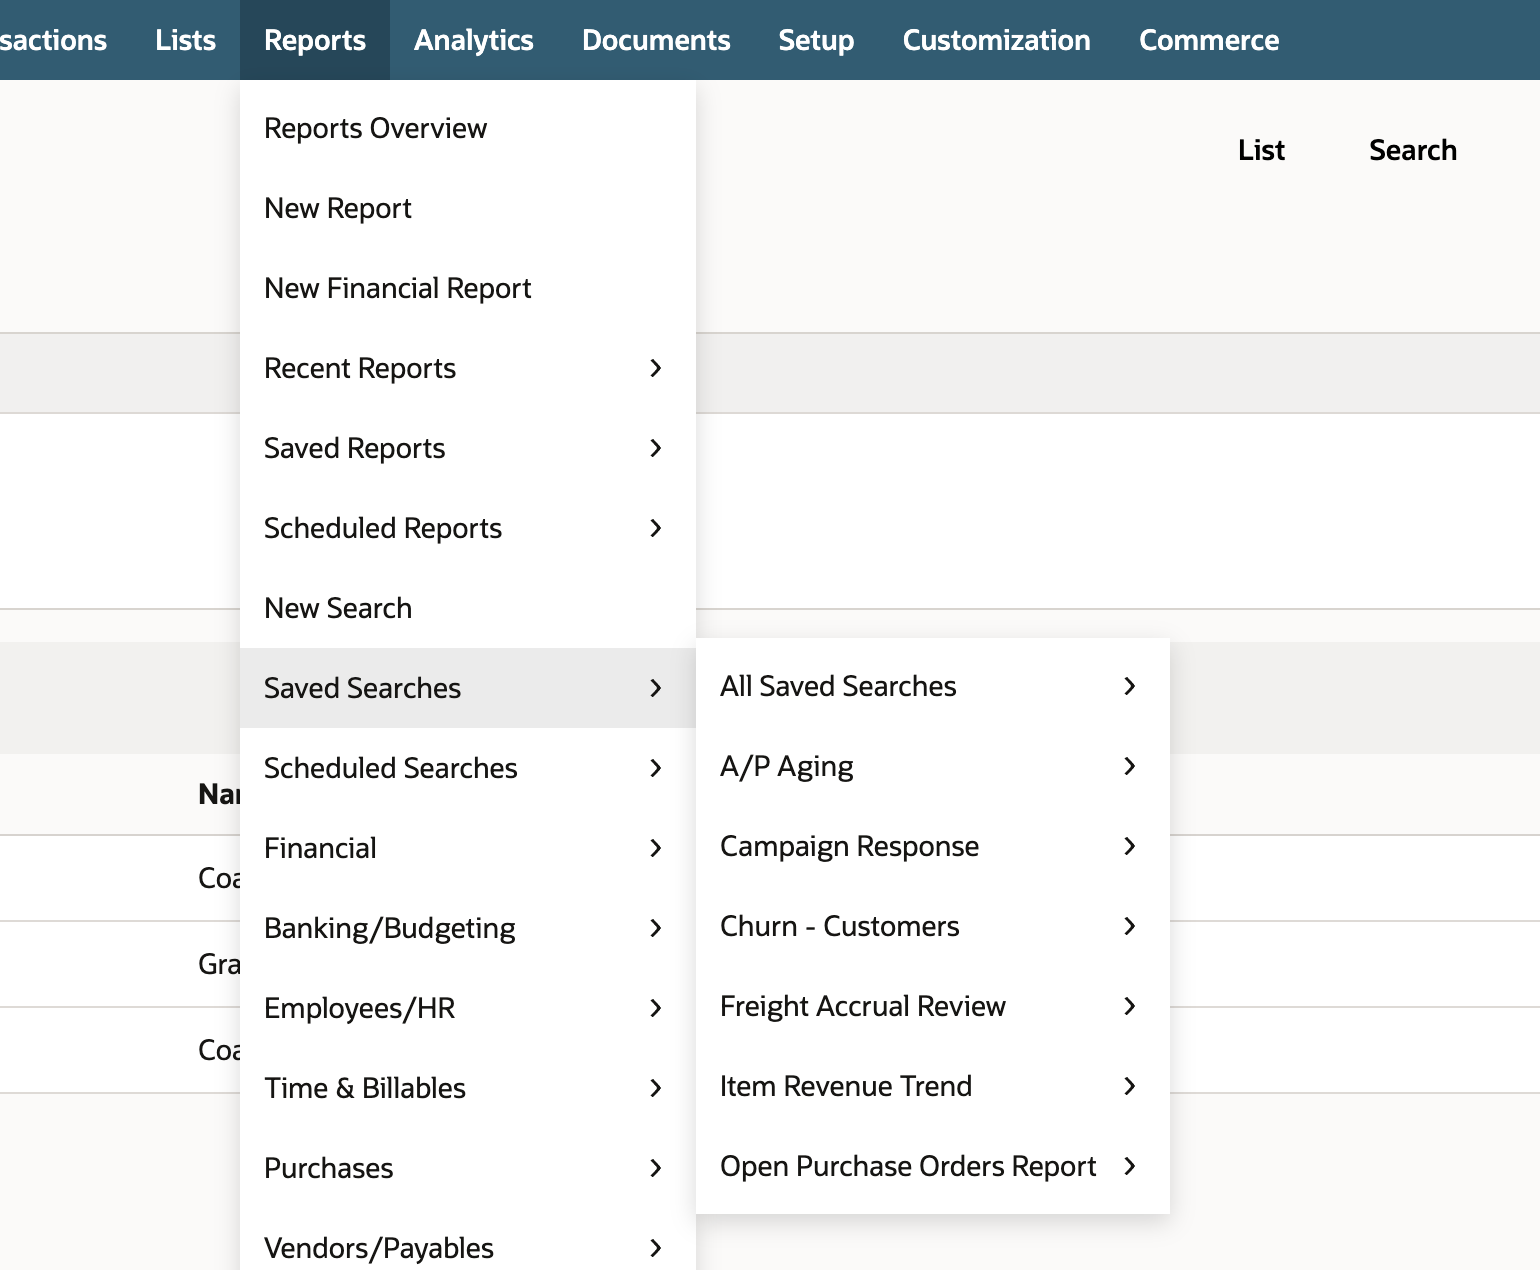The height and width of the screenshot is (1270, 1540).
Task: Open the Reports menu tab
Action: (x=315, y=40)
